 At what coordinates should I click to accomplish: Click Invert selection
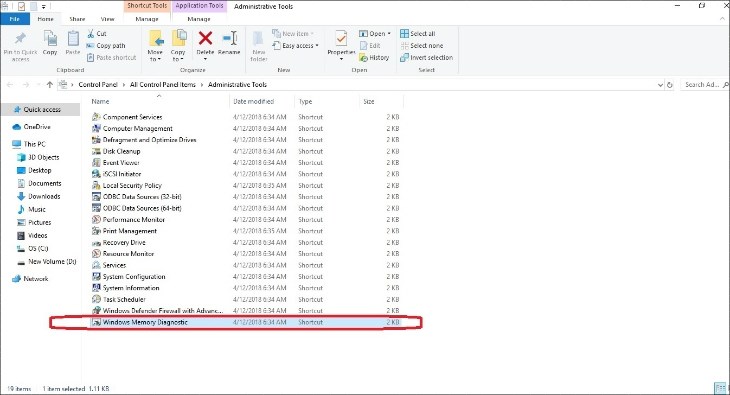click(426, 57)
